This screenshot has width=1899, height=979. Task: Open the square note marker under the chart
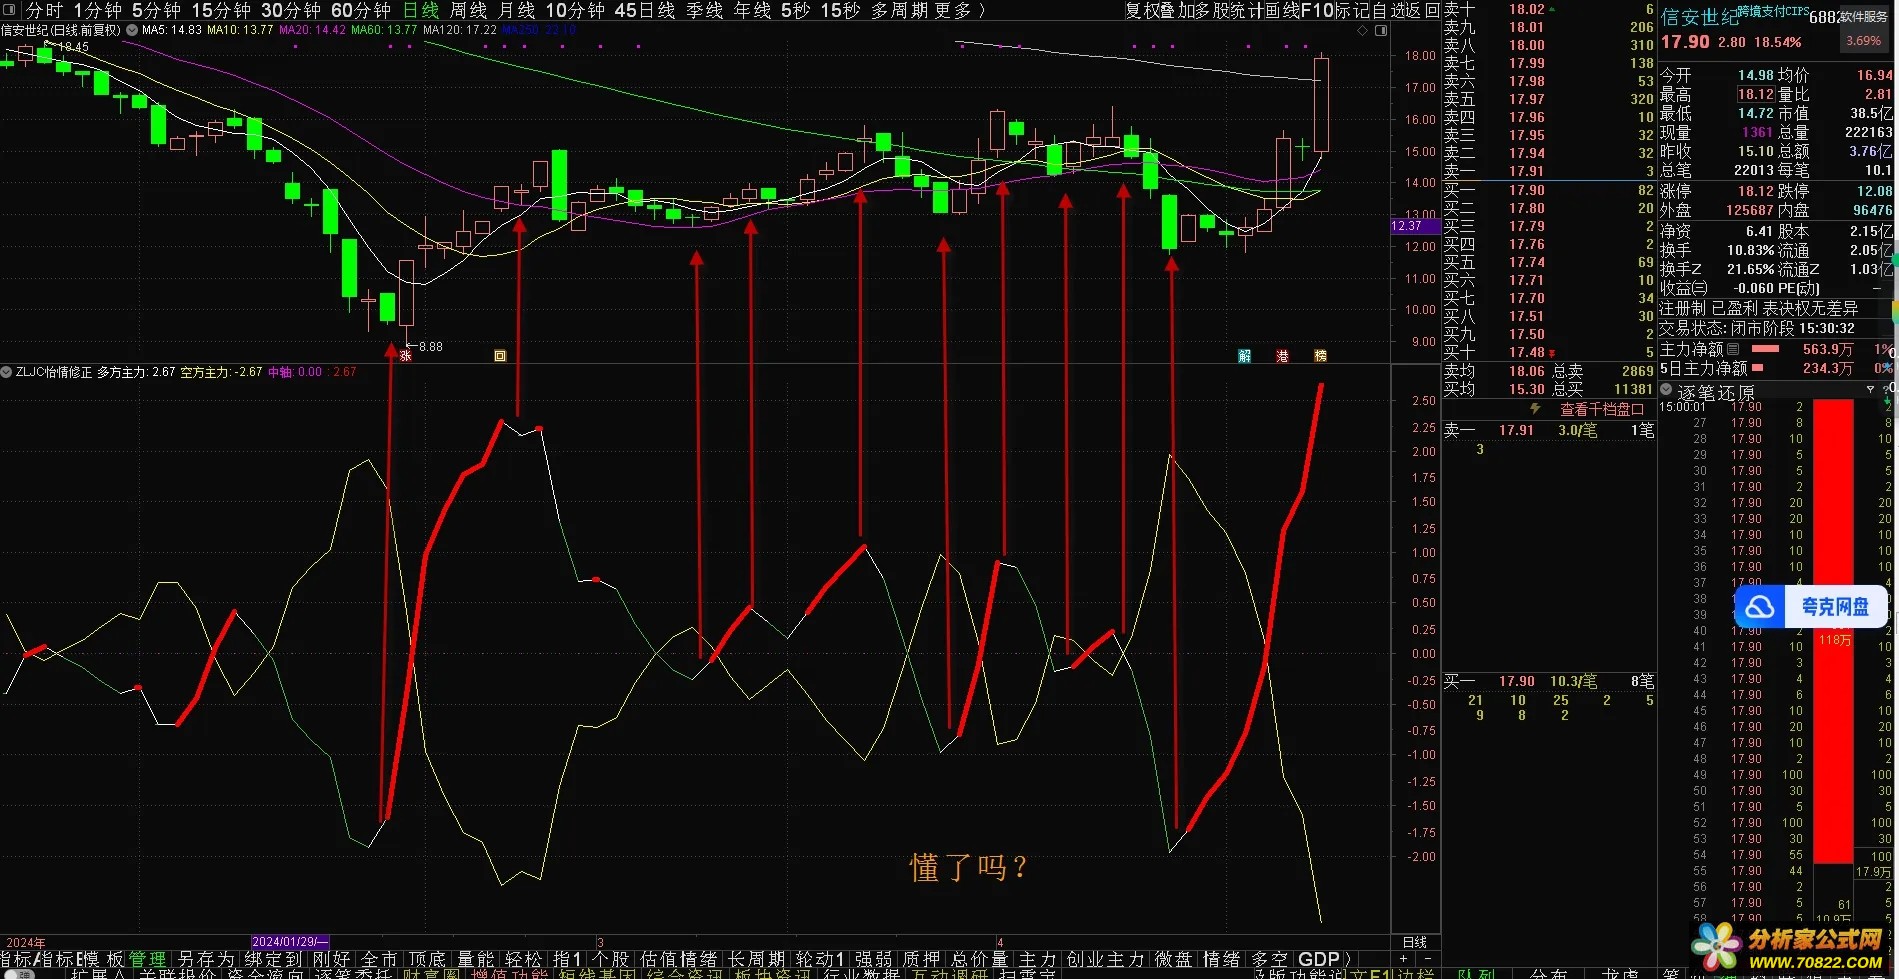pos(500,356)
